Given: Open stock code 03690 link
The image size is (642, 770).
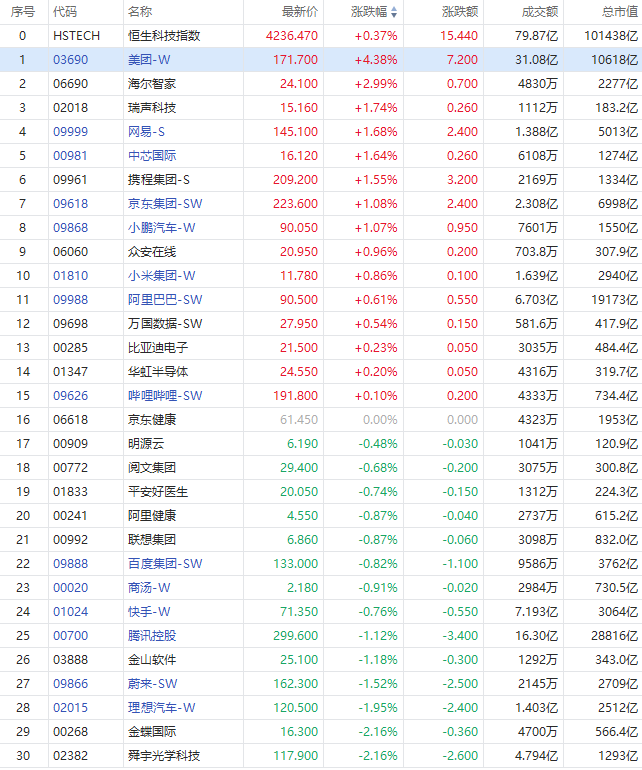Looking at the screenshot, I should (x=71, y=60).
